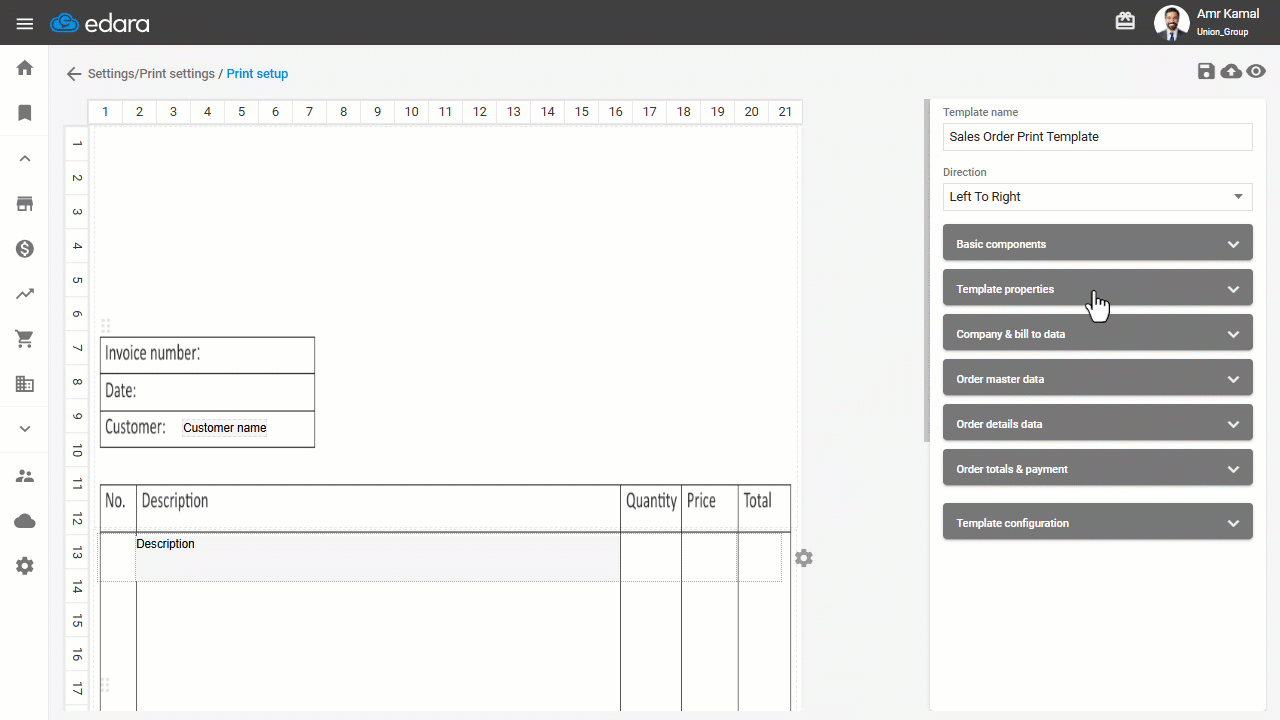1280x720 pixels.
Task: Go back using the arrow icon
Action: tap(74, 74)
